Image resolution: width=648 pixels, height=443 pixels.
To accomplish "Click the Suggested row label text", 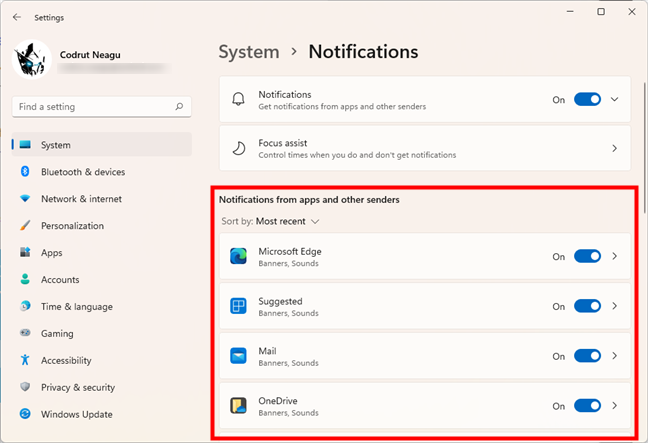I will (x=280, y=301).
